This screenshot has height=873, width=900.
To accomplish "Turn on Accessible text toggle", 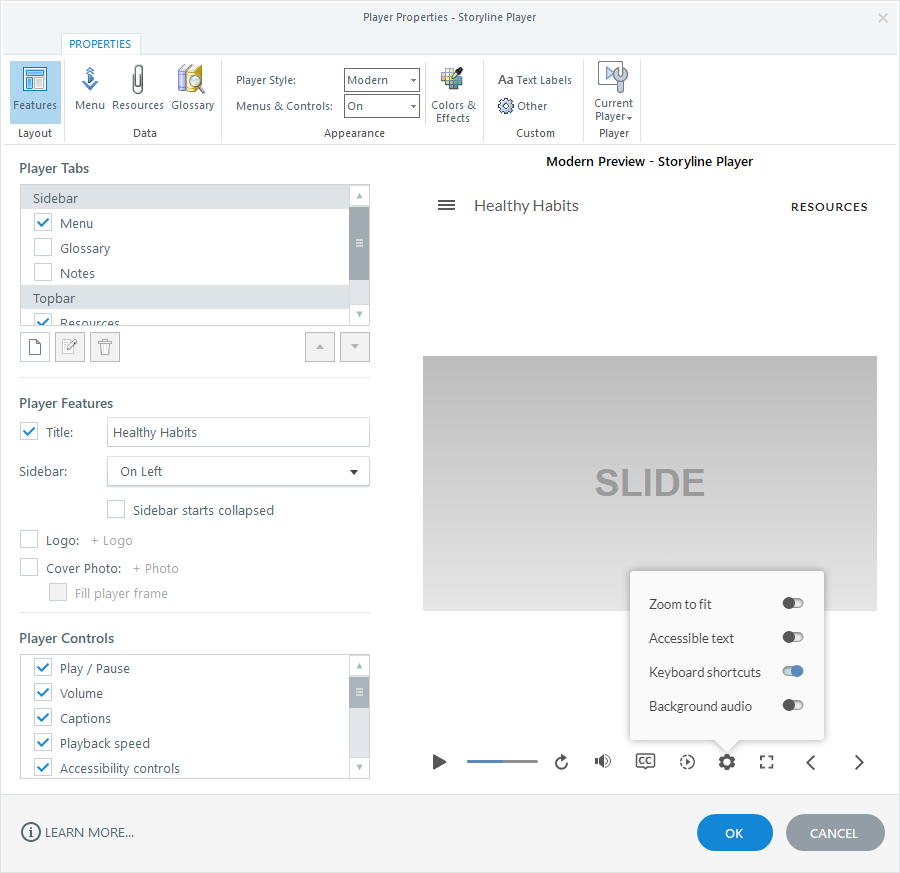I will pyautogui.click(x=793, y=637).
